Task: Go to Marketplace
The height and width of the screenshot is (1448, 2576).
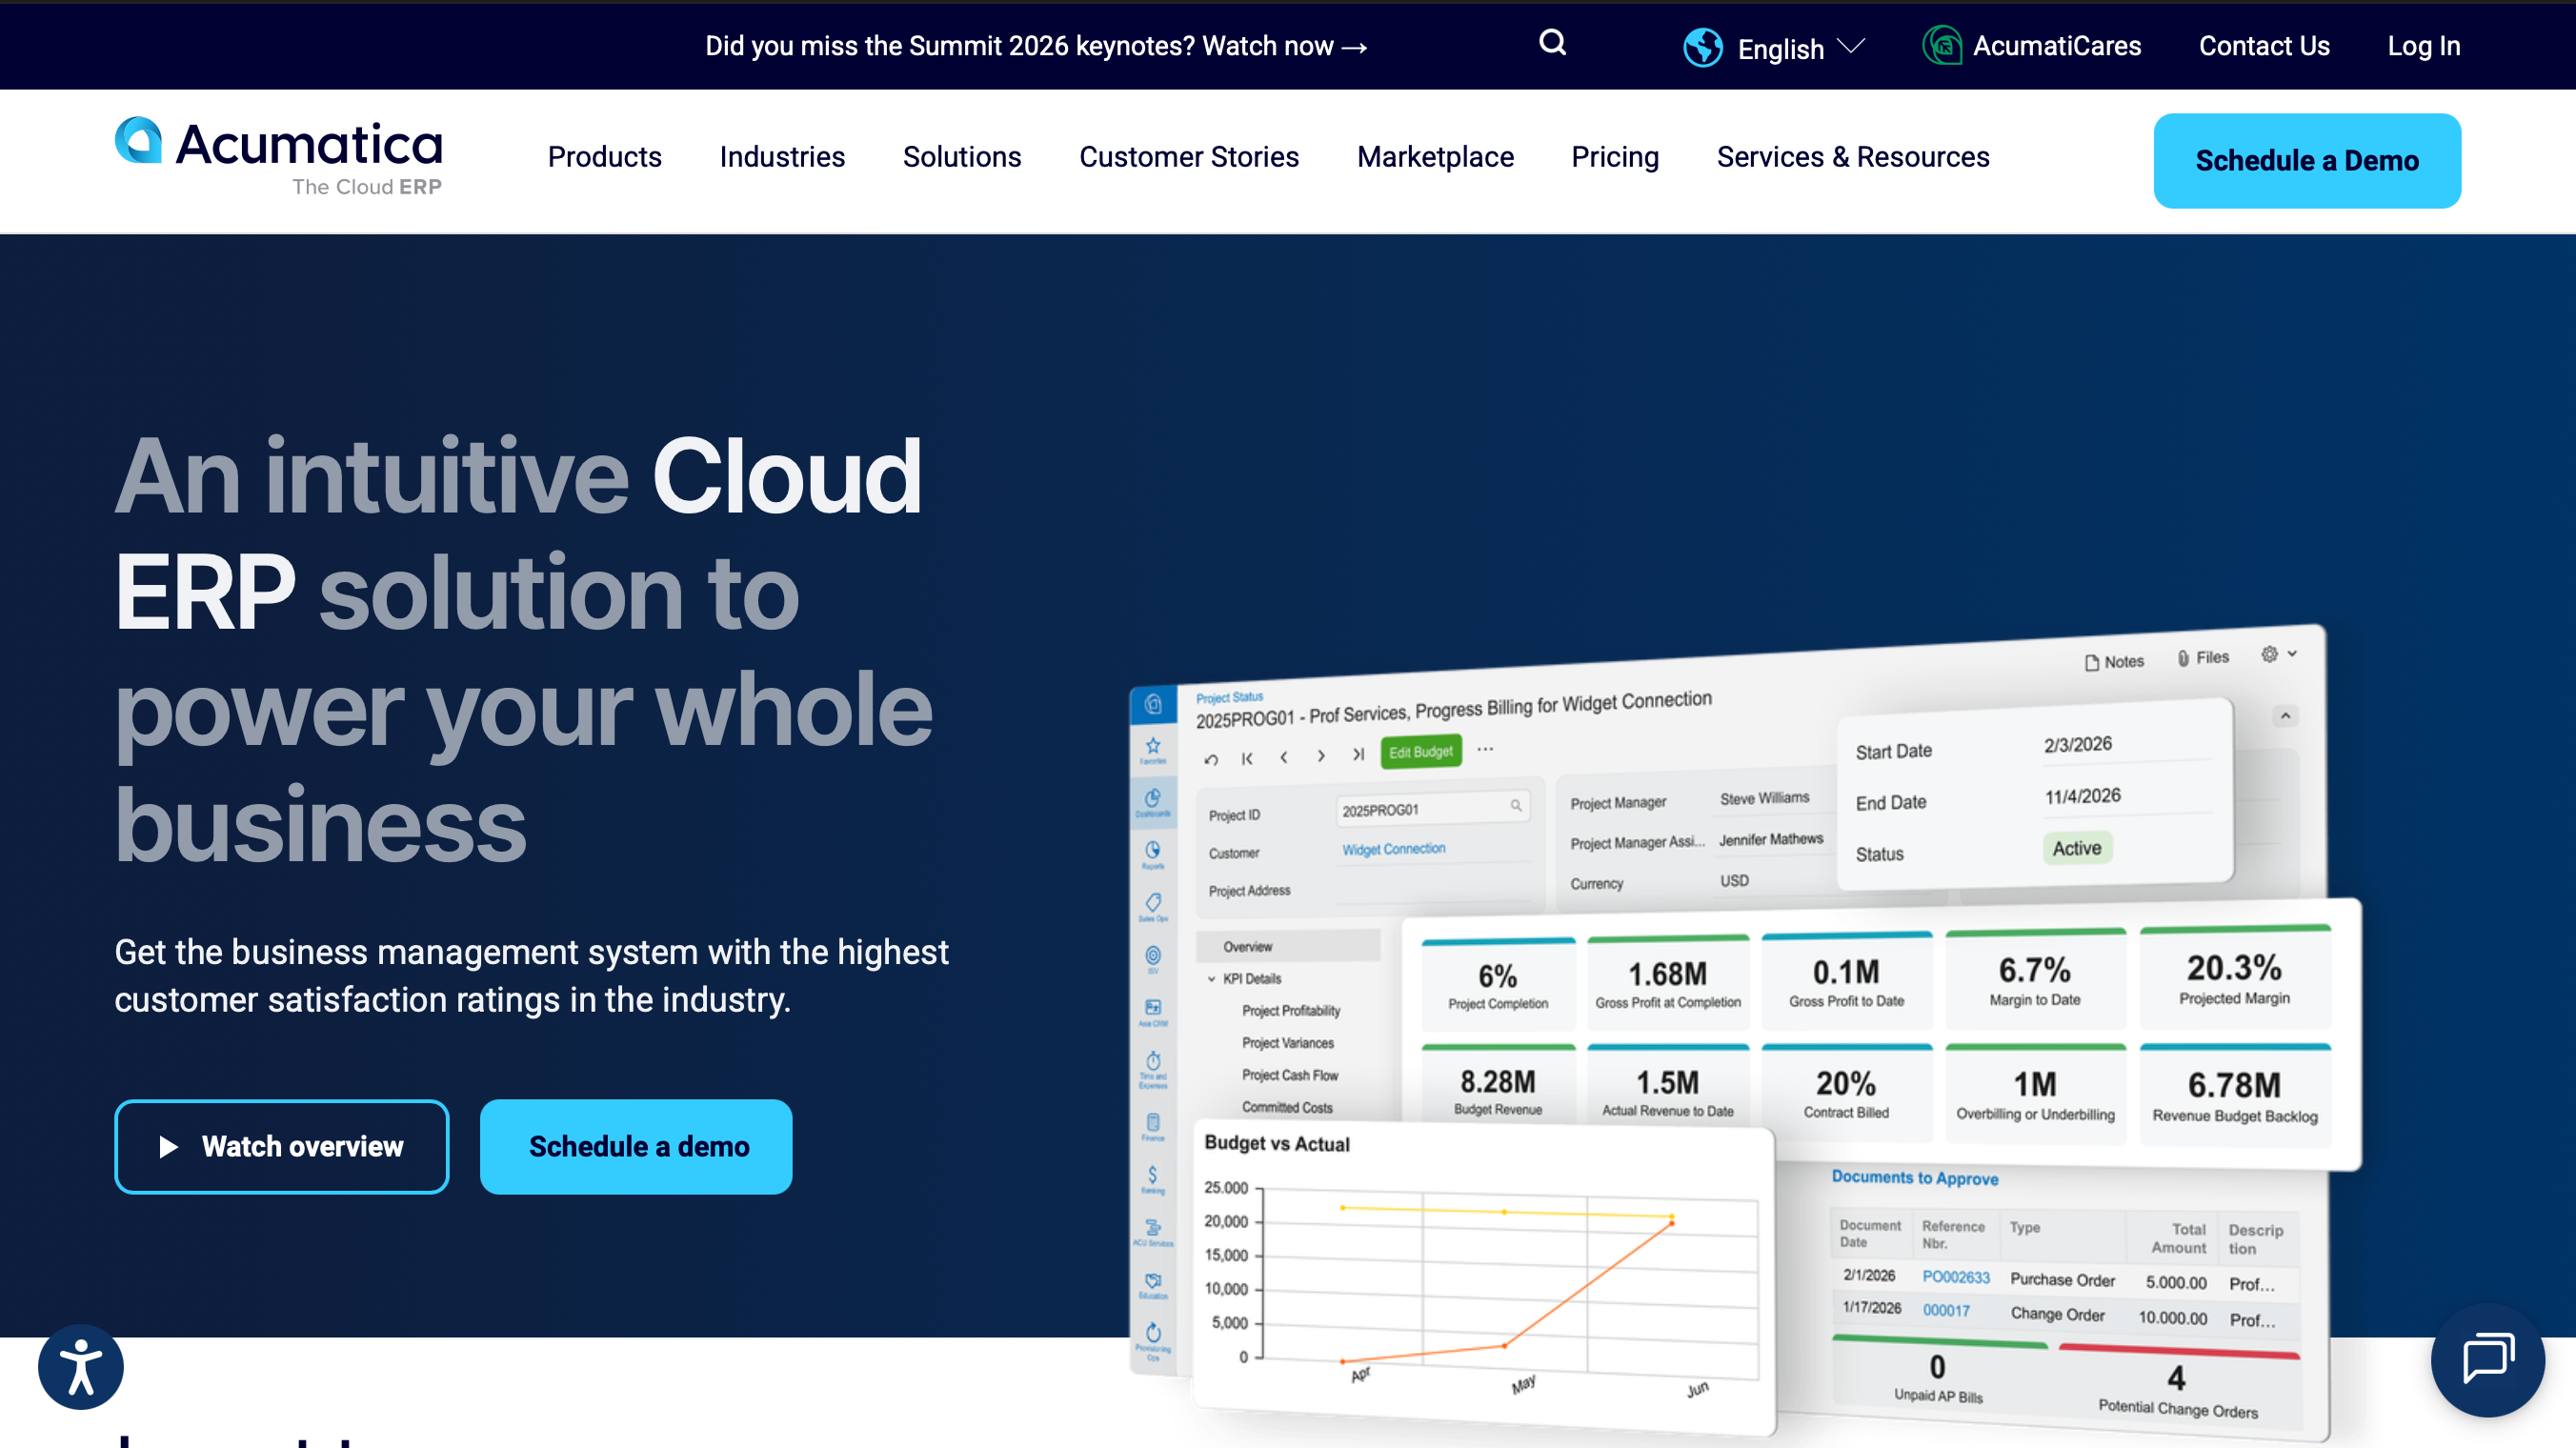Action: click(x=1434, y=157)
